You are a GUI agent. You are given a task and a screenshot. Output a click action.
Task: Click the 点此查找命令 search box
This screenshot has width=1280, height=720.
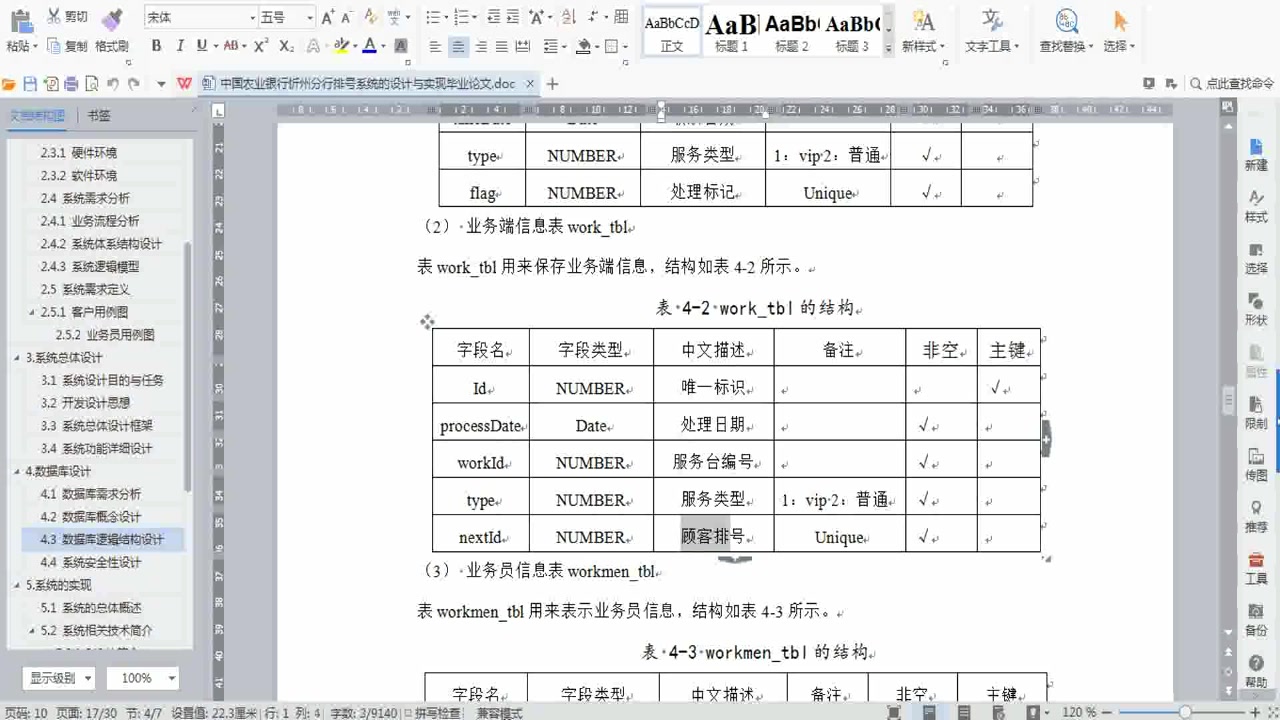pos(1233,84)
